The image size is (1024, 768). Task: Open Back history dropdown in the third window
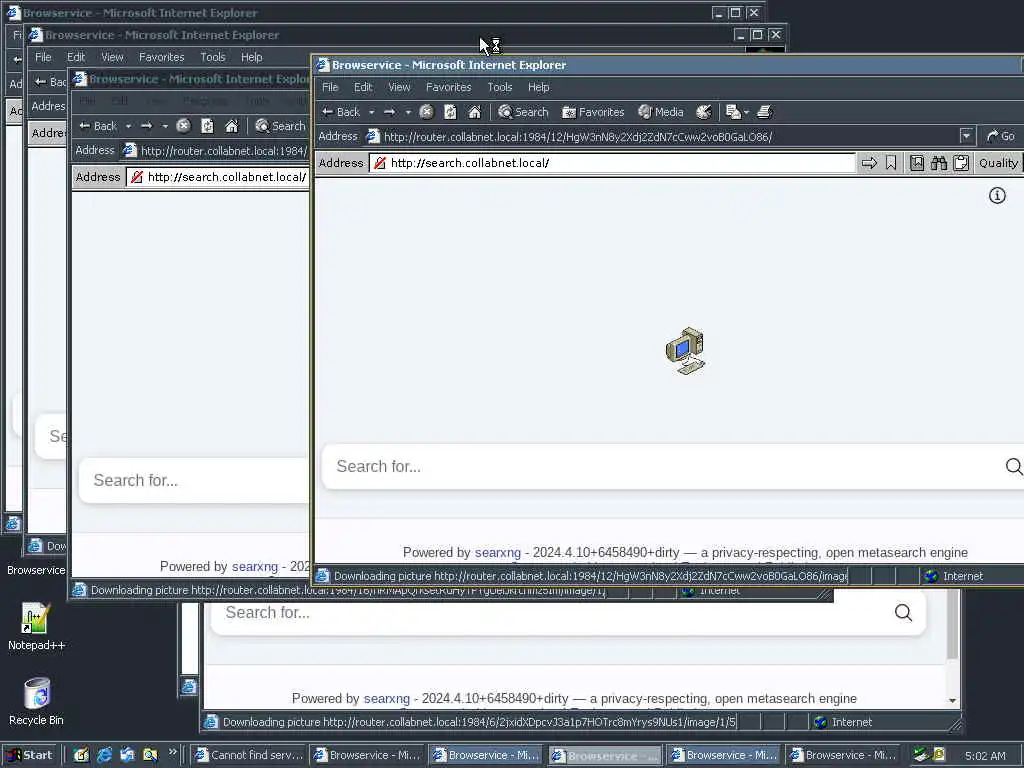129,126
